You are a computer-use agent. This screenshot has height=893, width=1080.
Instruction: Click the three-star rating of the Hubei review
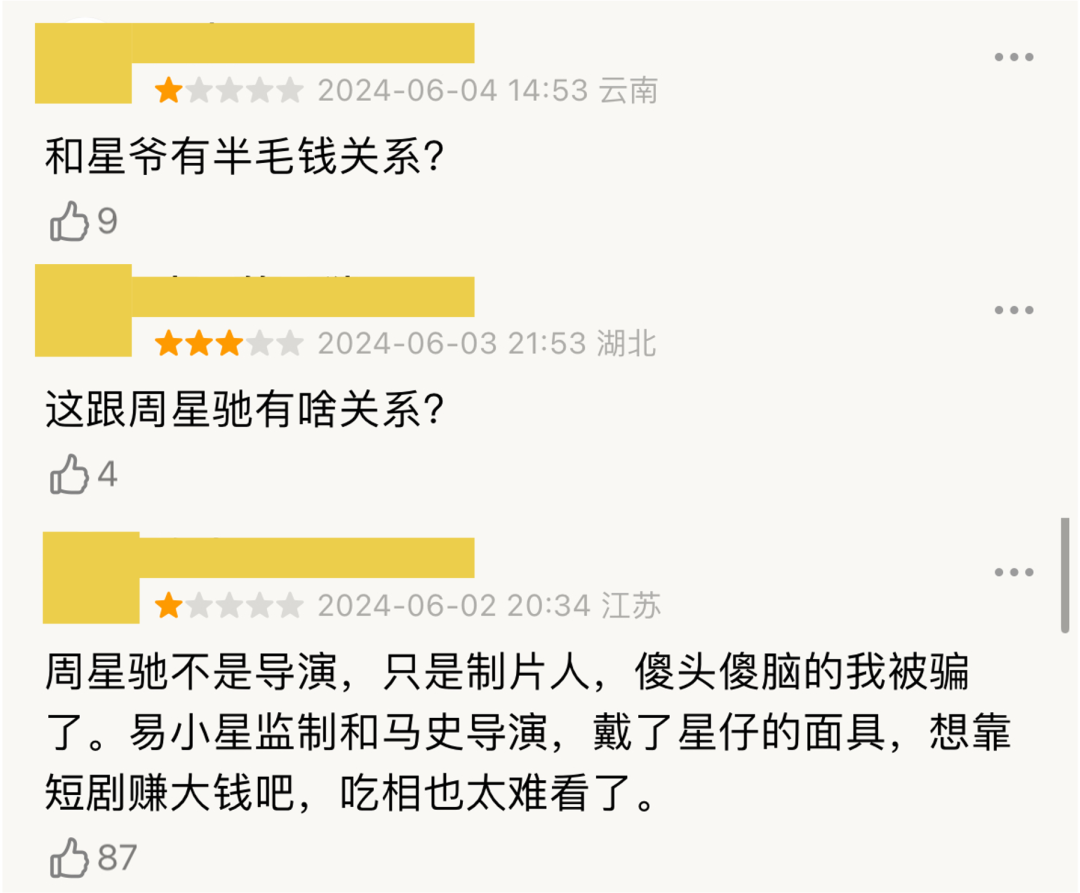coord(230,343)
